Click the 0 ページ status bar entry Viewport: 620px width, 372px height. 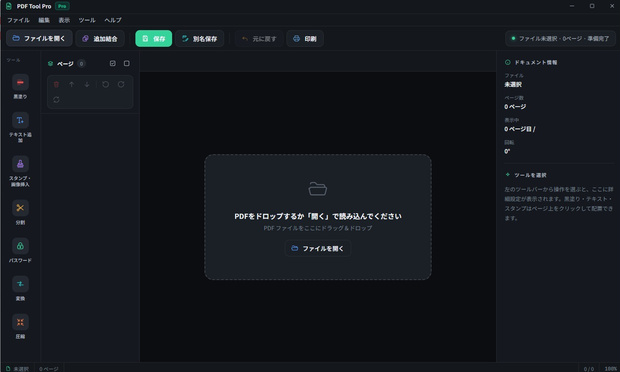pos(49,369)
